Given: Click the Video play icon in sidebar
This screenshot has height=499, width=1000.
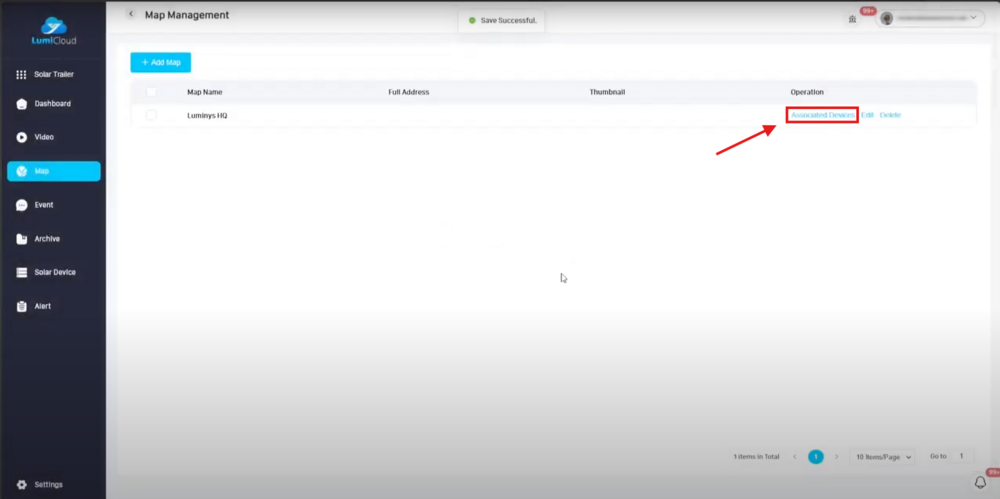Looking at the screenshot, I should [21, 137].
